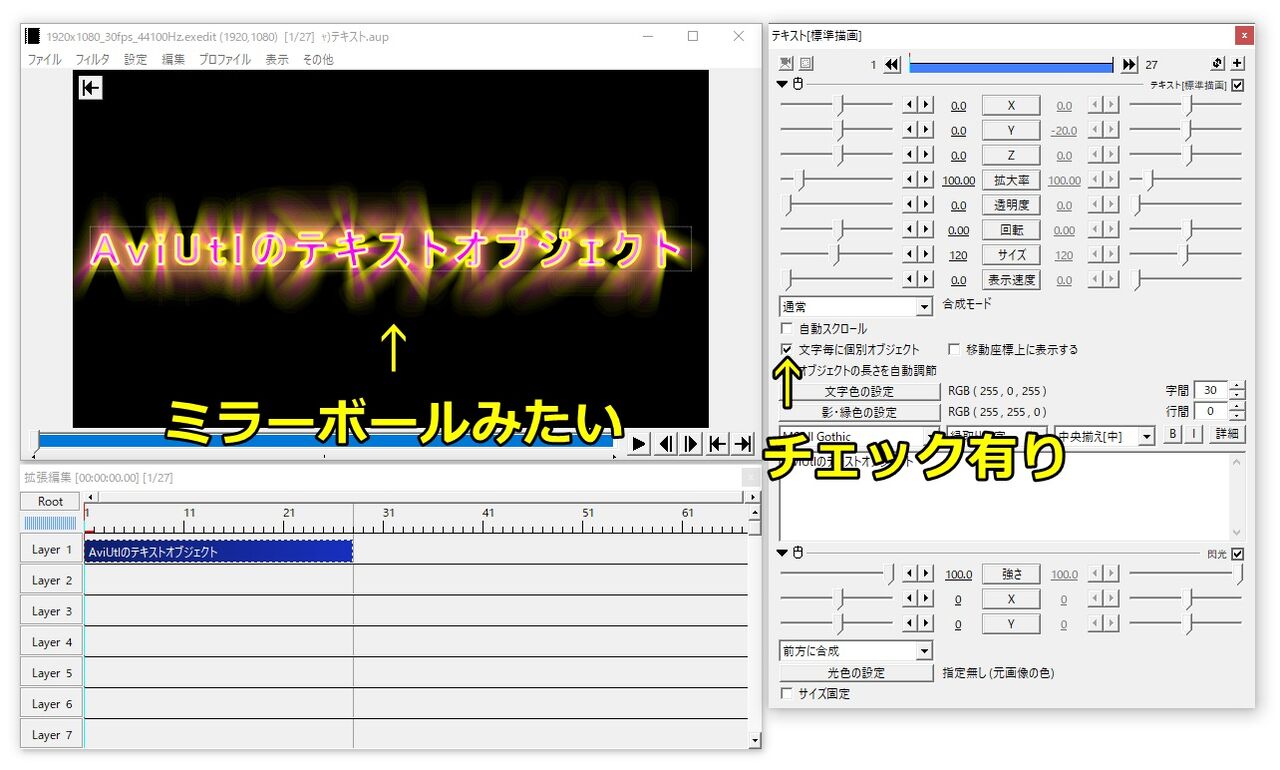The image size is (1280, 770).
Task: Jump to last frame with the right double-arrow icon
Action: tap(1129, 64)
